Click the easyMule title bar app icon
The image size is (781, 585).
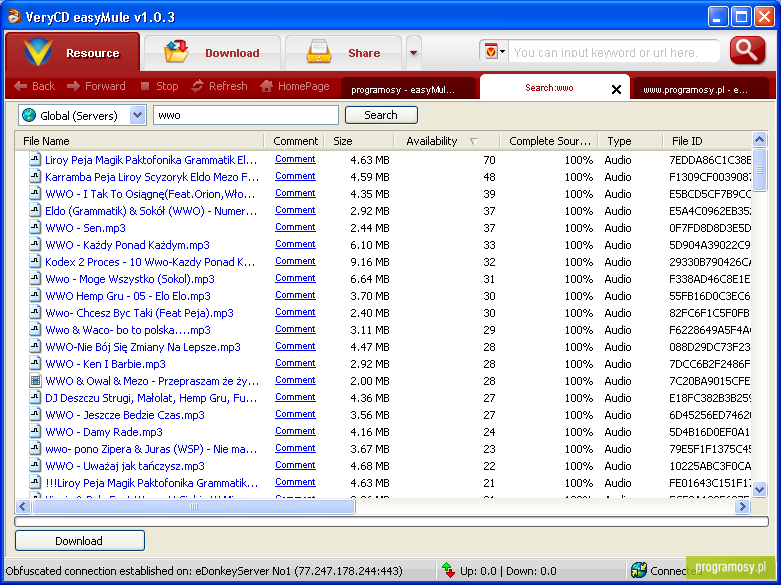13,16
